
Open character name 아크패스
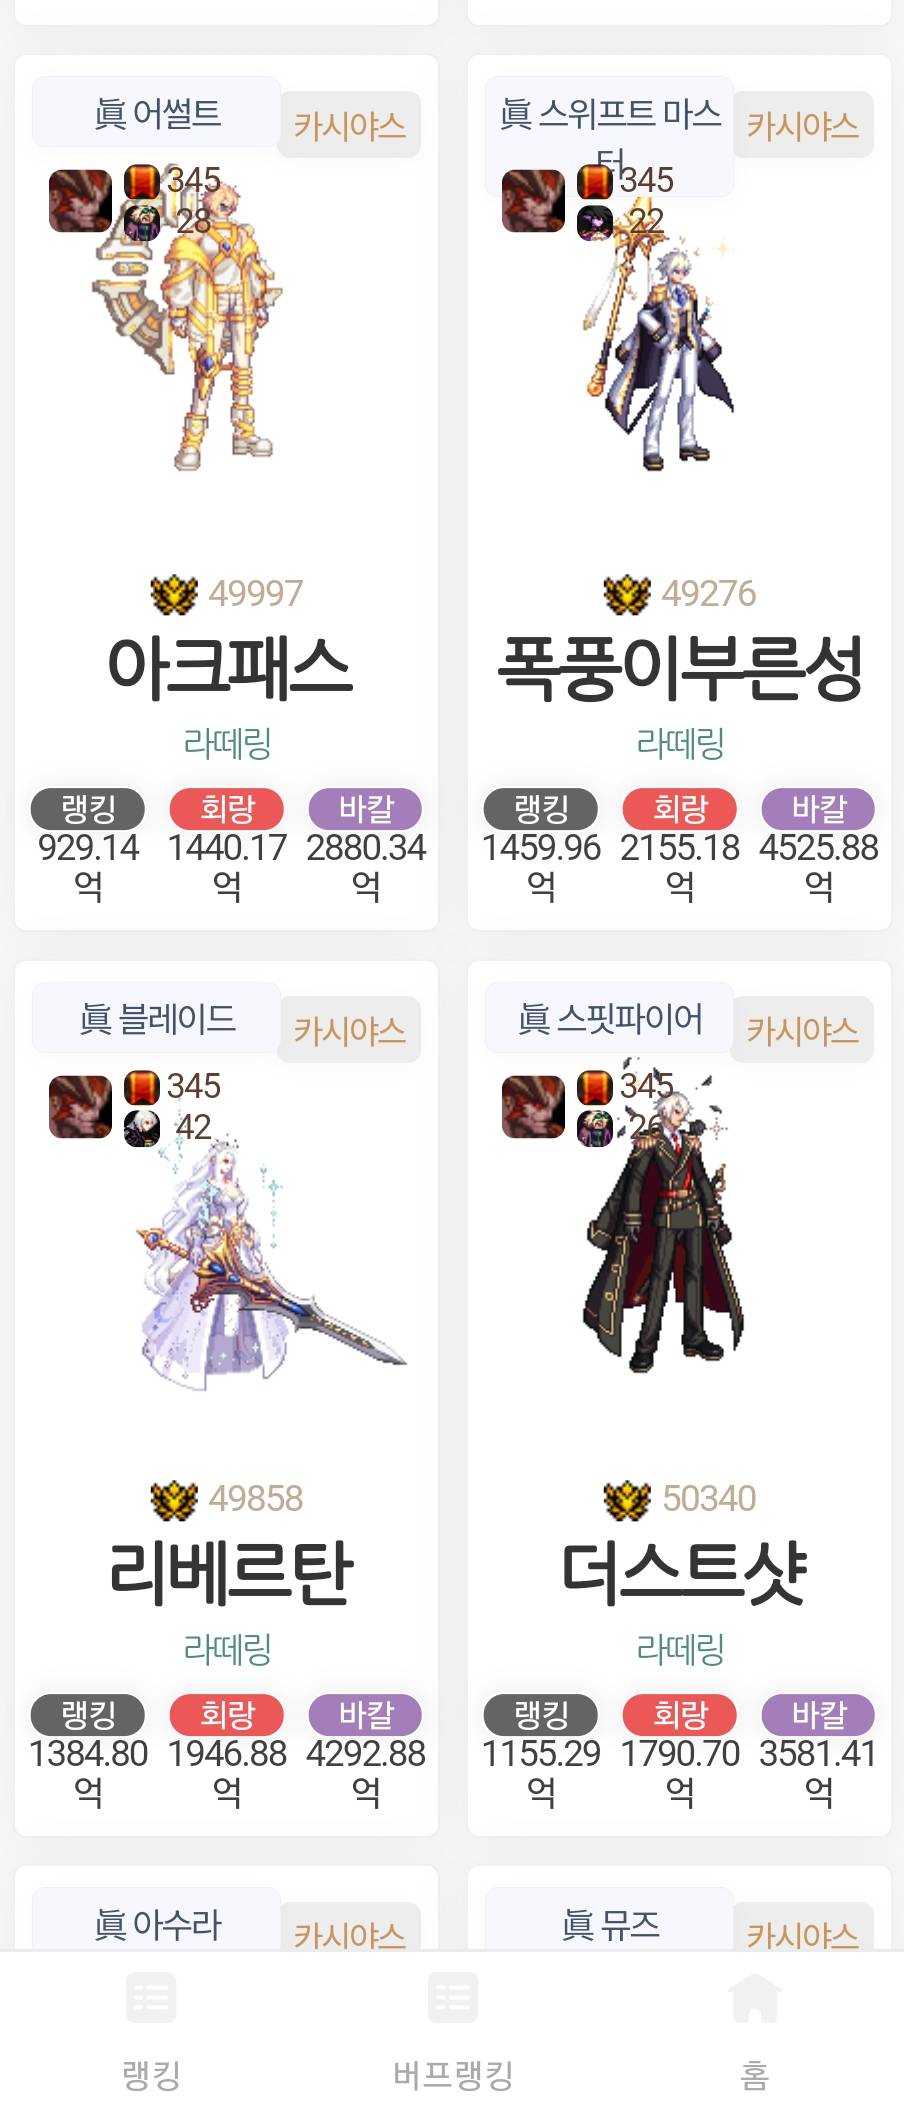click(x=229, y=666)
